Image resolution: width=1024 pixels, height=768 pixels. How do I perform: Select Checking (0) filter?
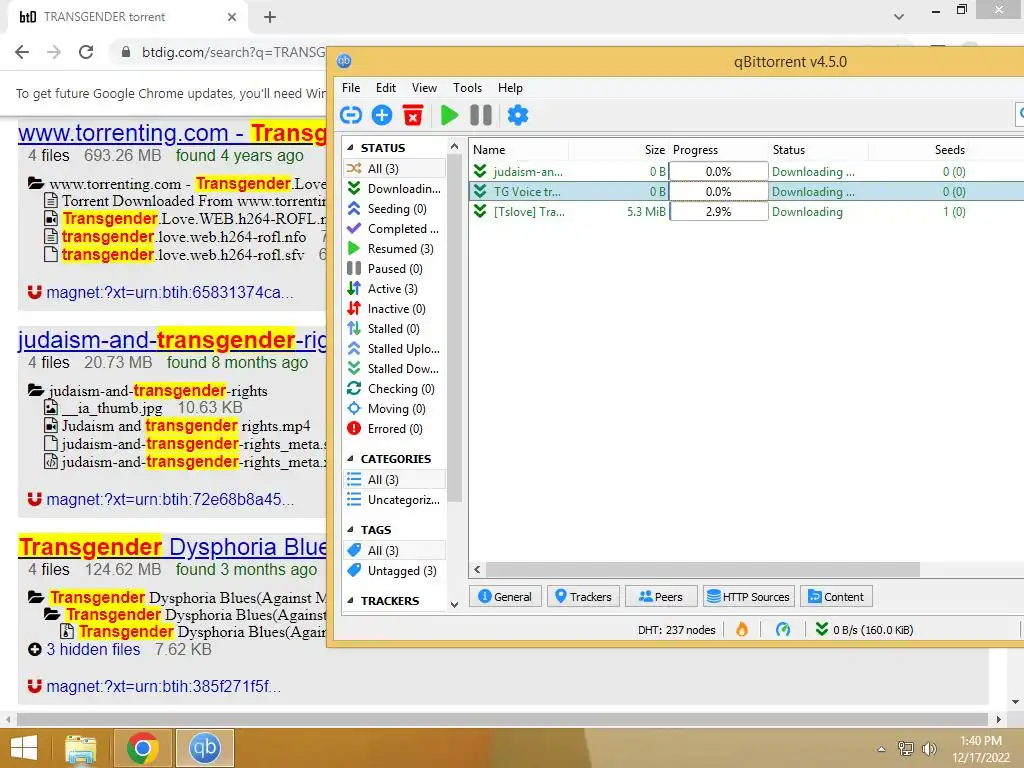394,389
